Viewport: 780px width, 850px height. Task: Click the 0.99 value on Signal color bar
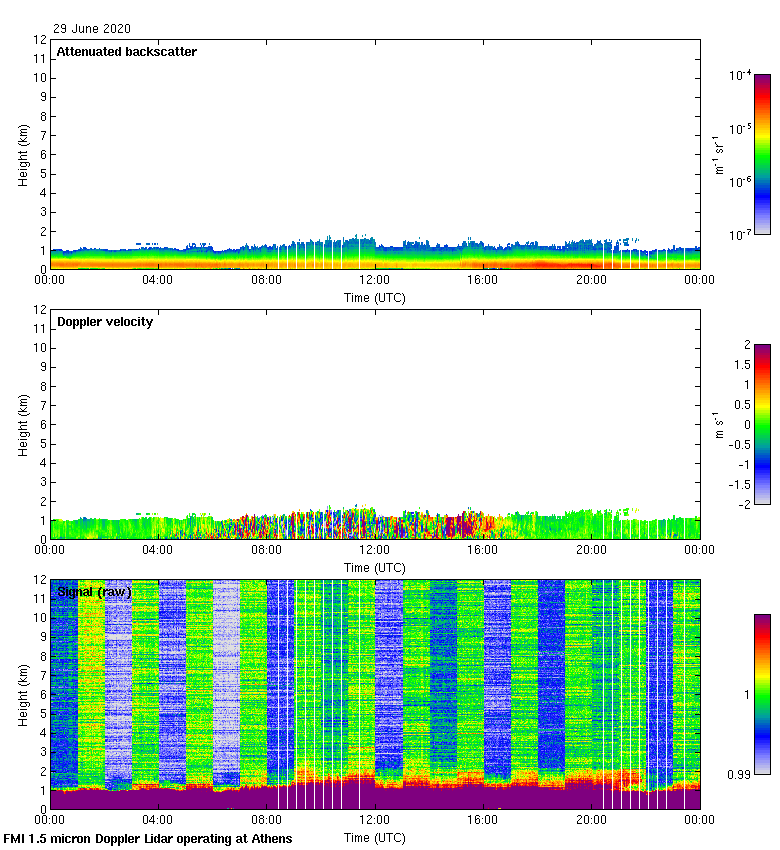737,772
